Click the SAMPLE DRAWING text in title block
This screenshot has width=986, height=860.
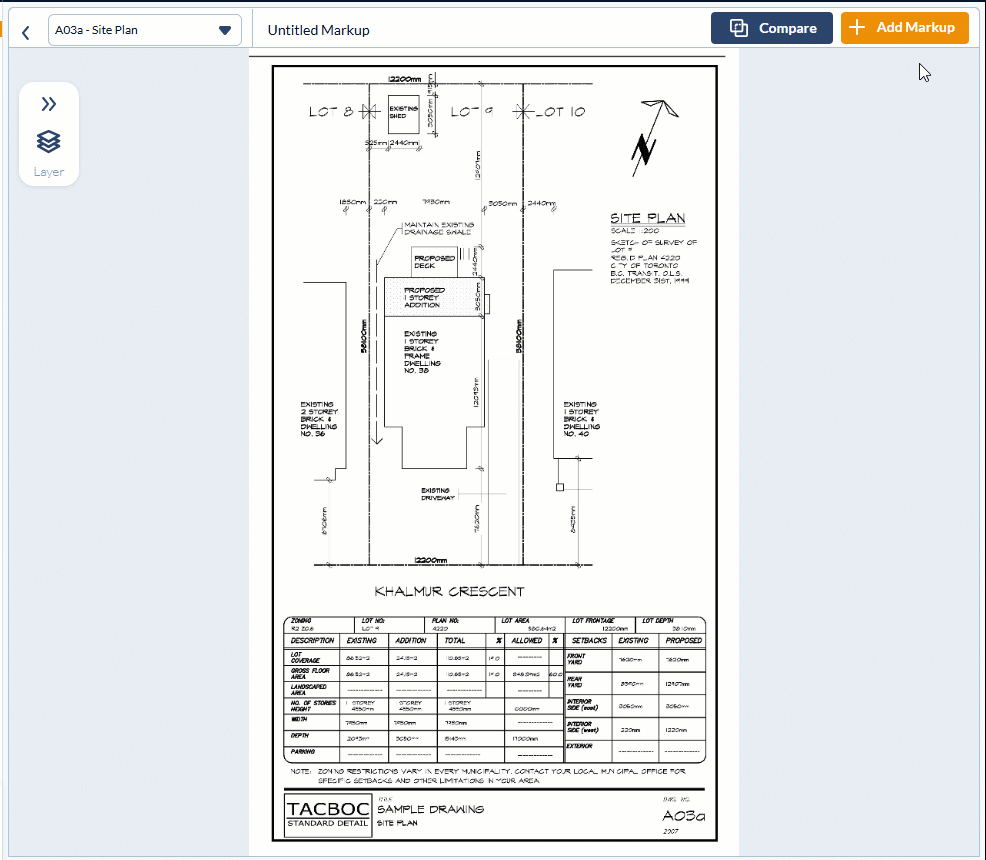coord(431,809)
